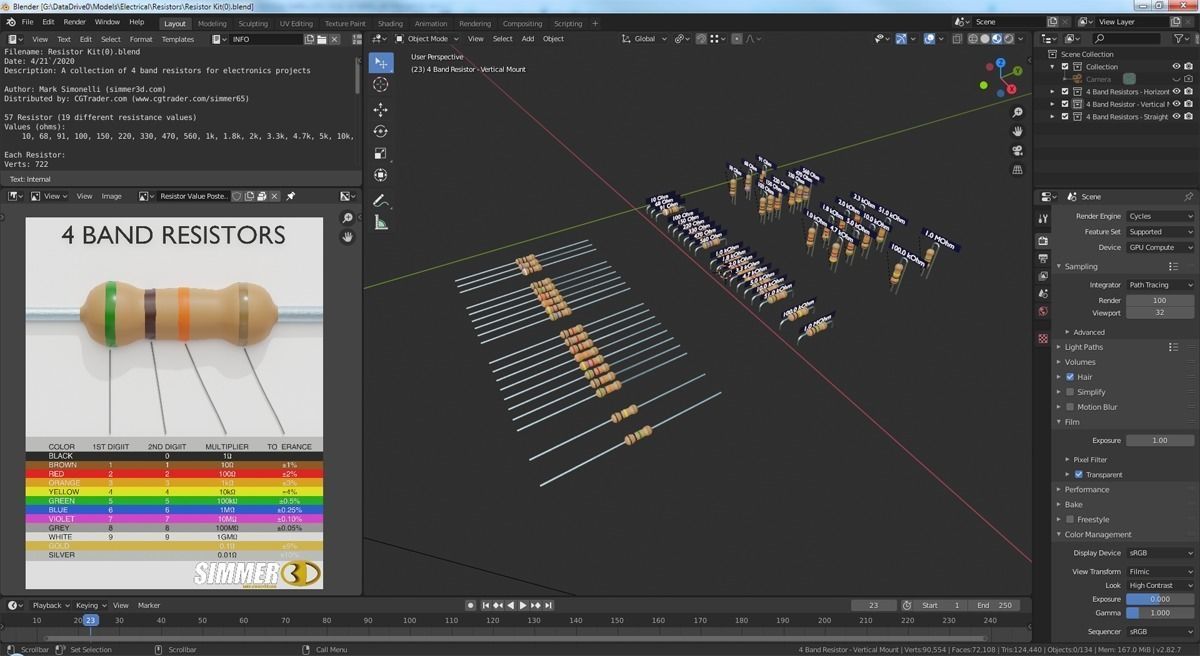Viewport: 1200px width, 656px height.
Task: Enable the Freestyle checkbox
Action: pos(1070,519)
